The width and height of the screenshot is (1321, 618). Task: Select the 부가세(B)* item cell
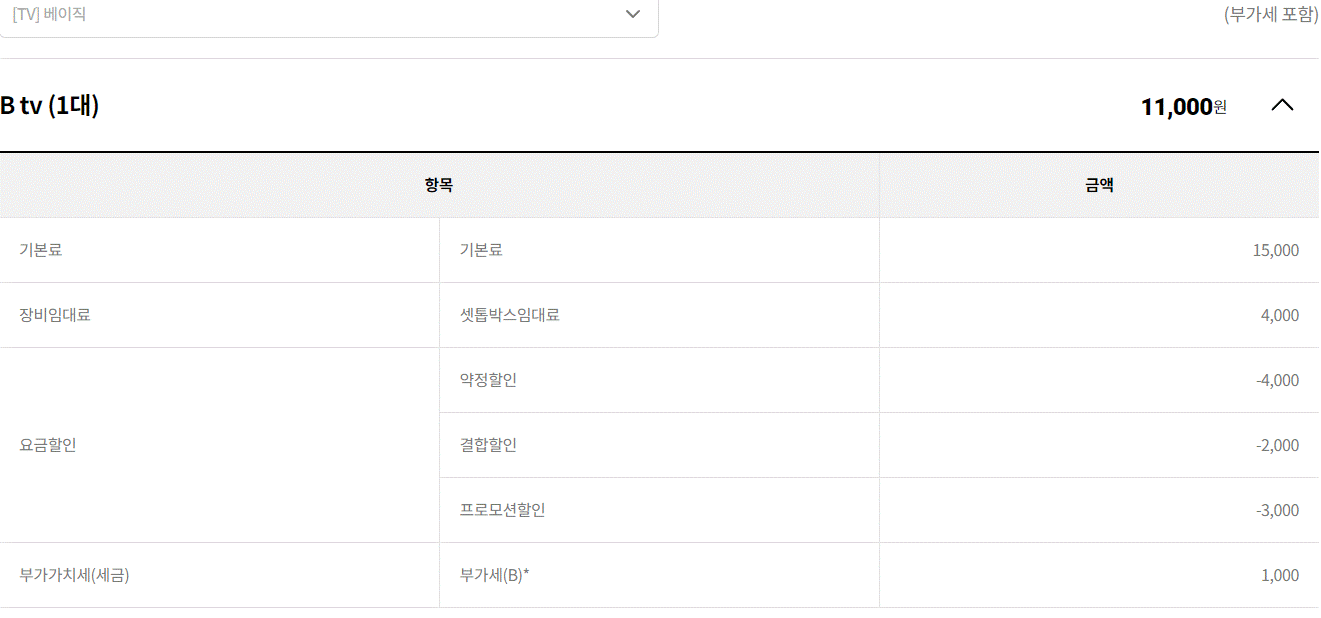coord(494,575)
